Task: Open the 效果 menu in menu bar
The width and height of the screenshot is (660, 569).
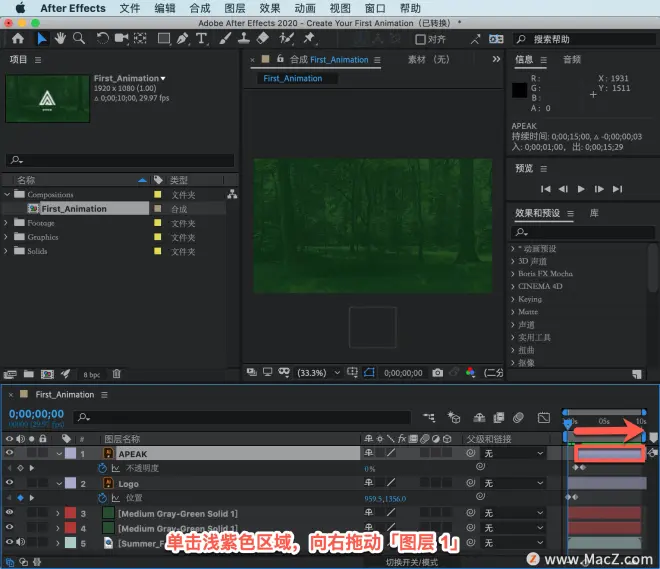Action: click(x=270, y=8)
